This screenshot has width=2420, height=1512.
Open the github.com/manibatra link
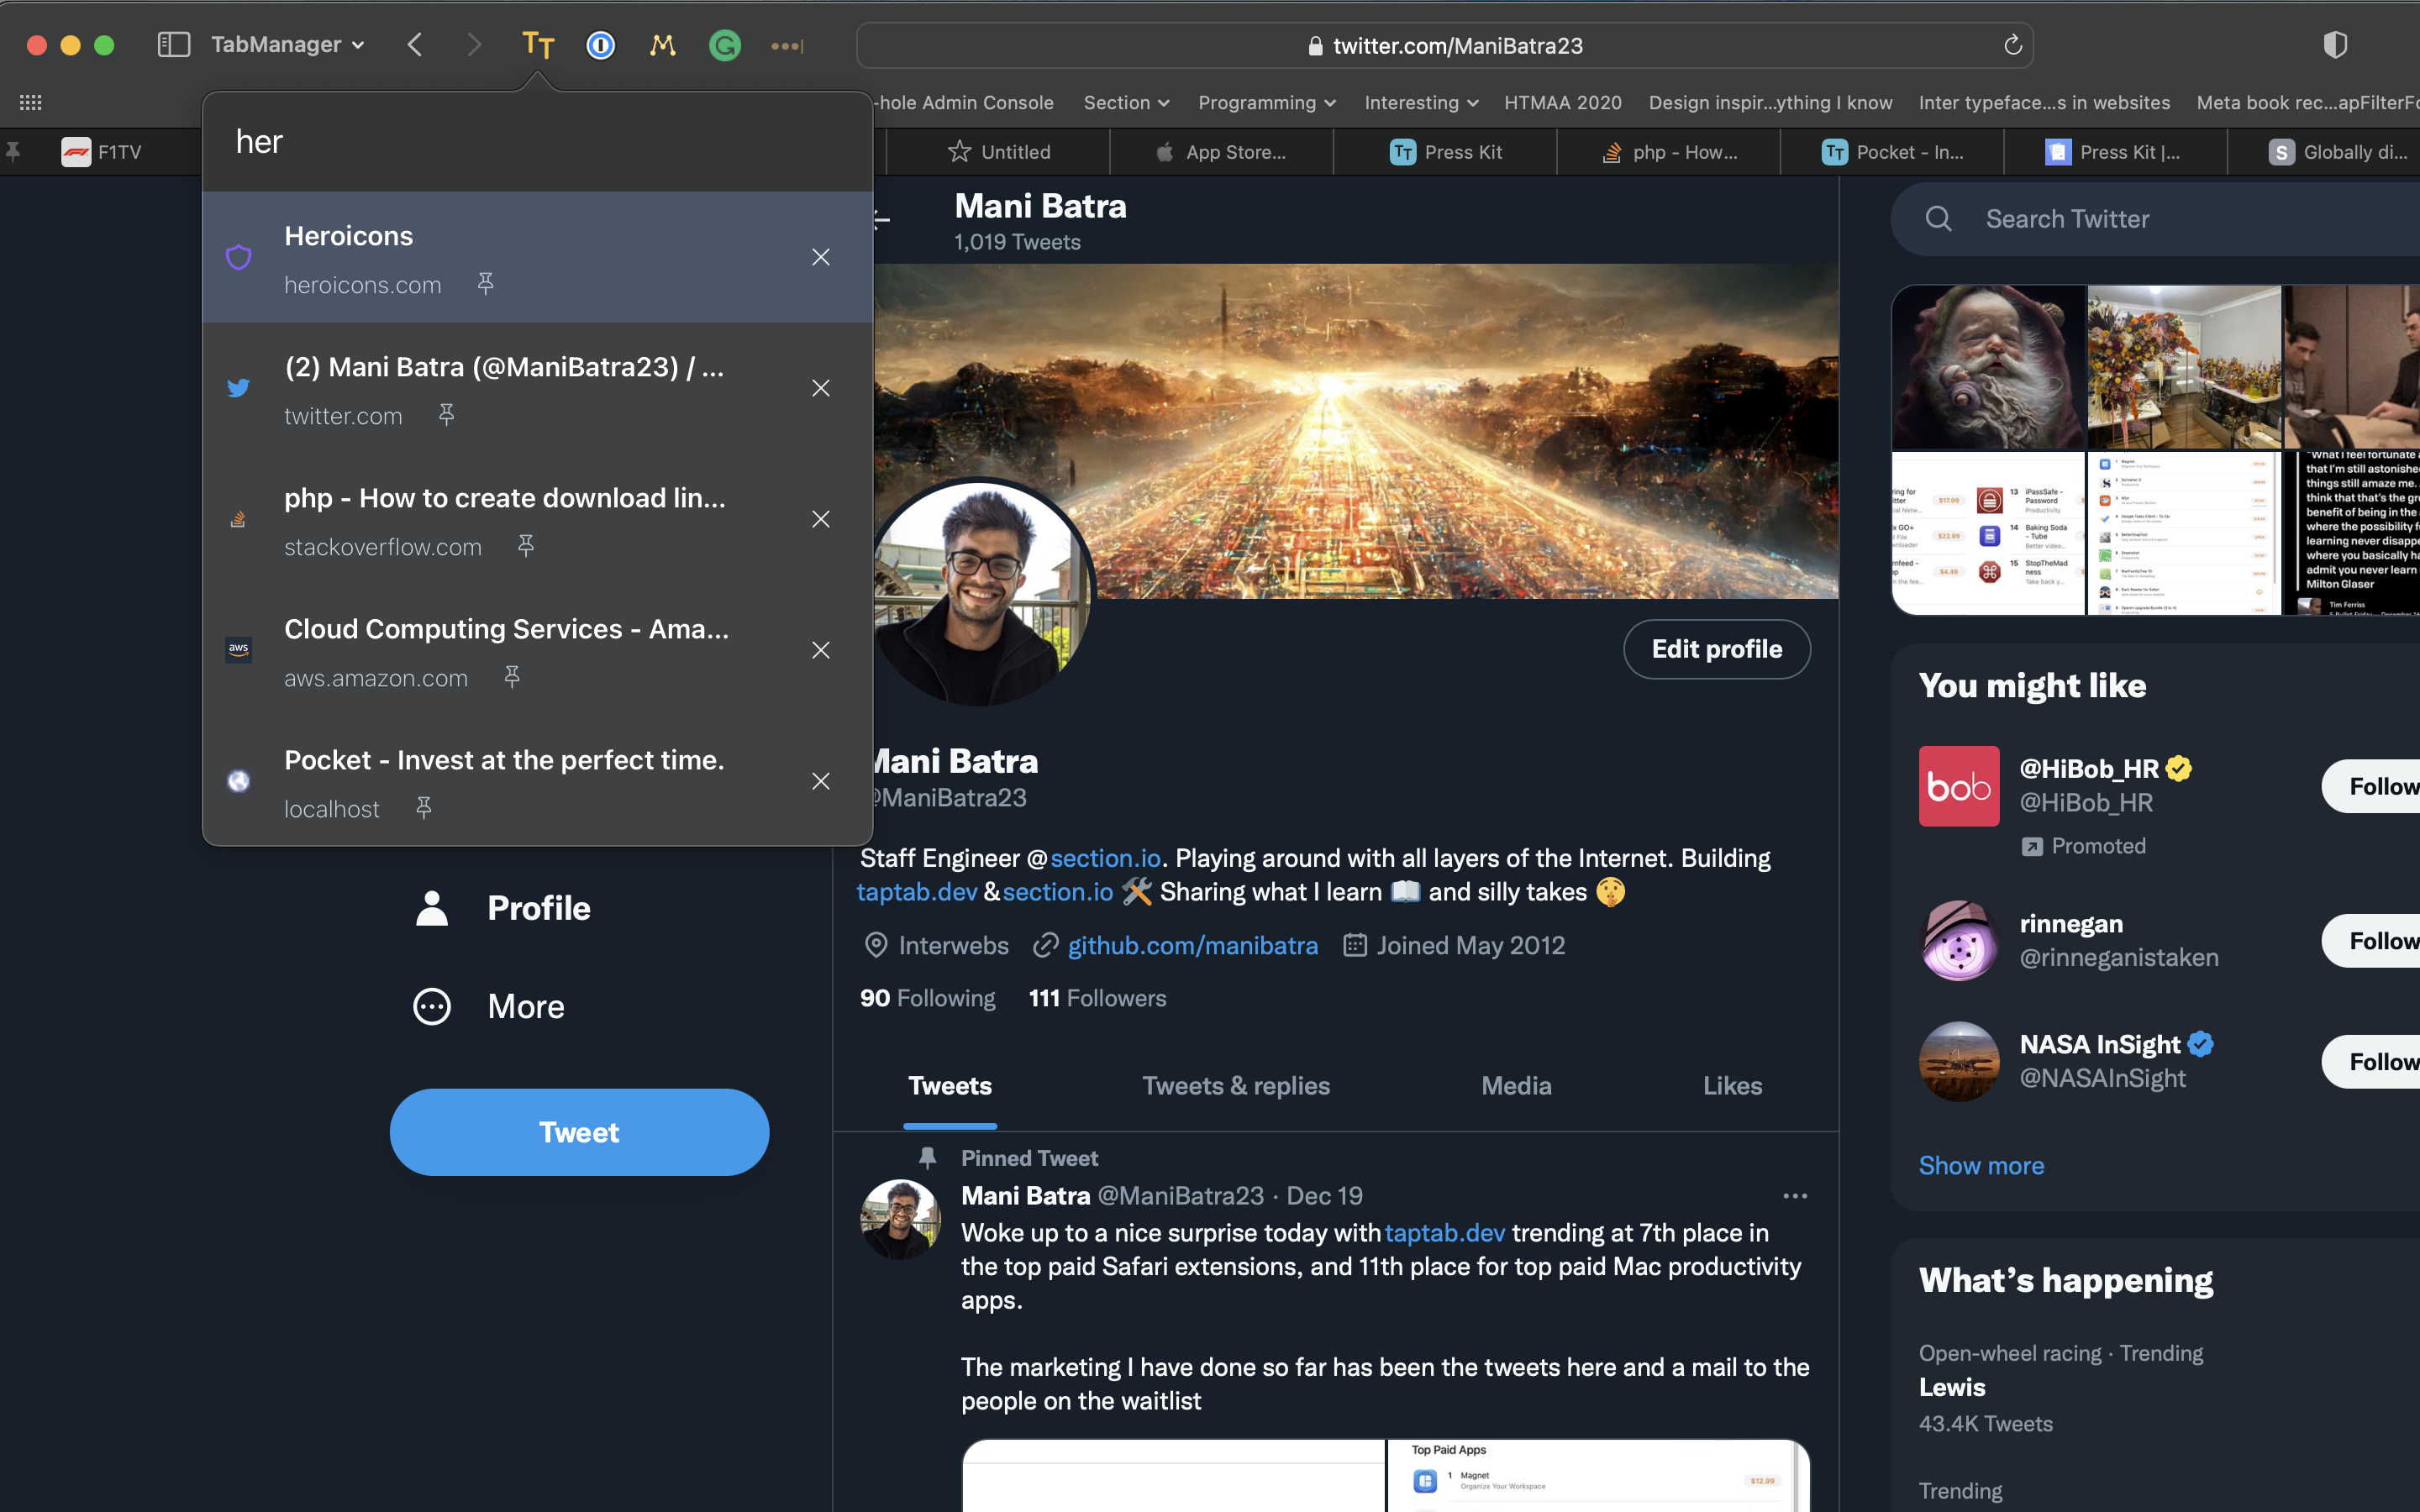point(1192,945)
